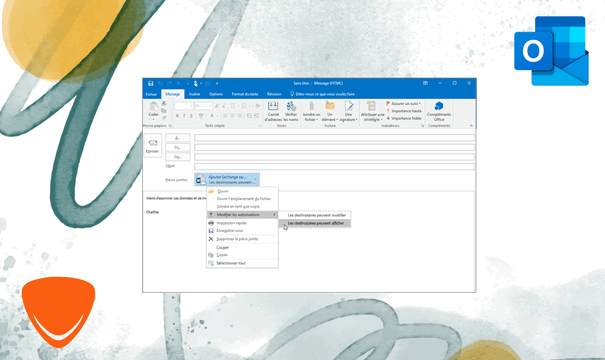Choose Couper in context menu
Viewport: 605px width, 360px height.
click(x=243, y=247)
